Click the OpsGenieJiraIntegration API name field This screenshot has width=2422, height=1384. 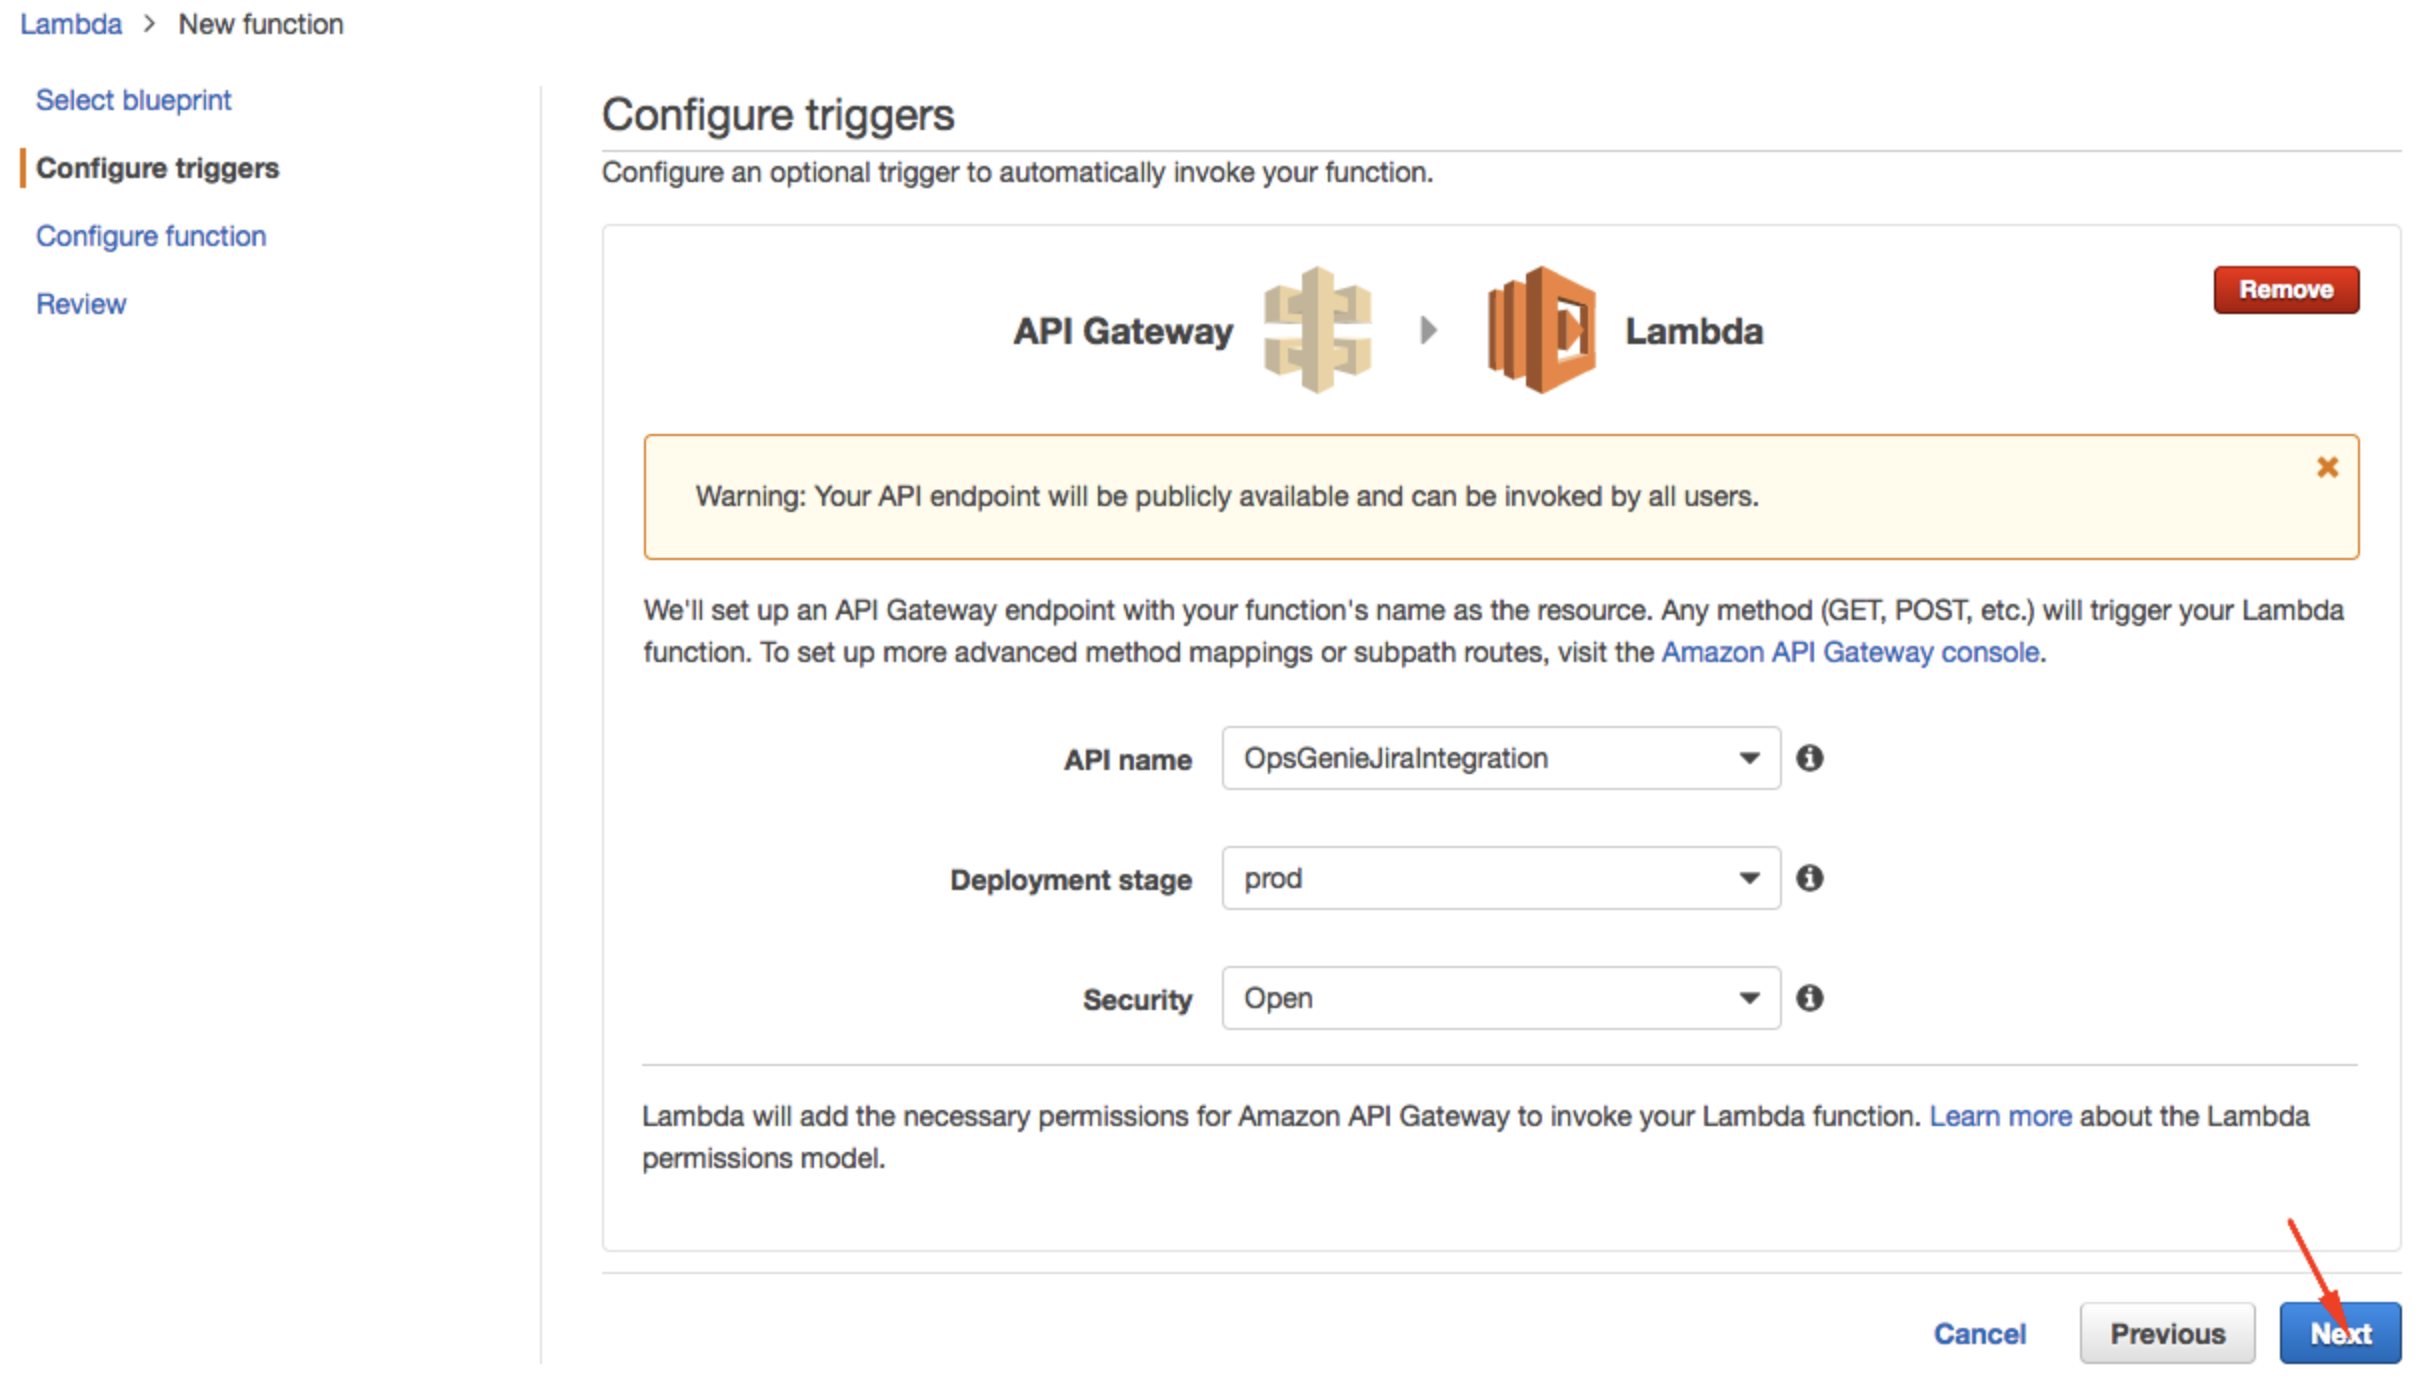(1495, 757)
